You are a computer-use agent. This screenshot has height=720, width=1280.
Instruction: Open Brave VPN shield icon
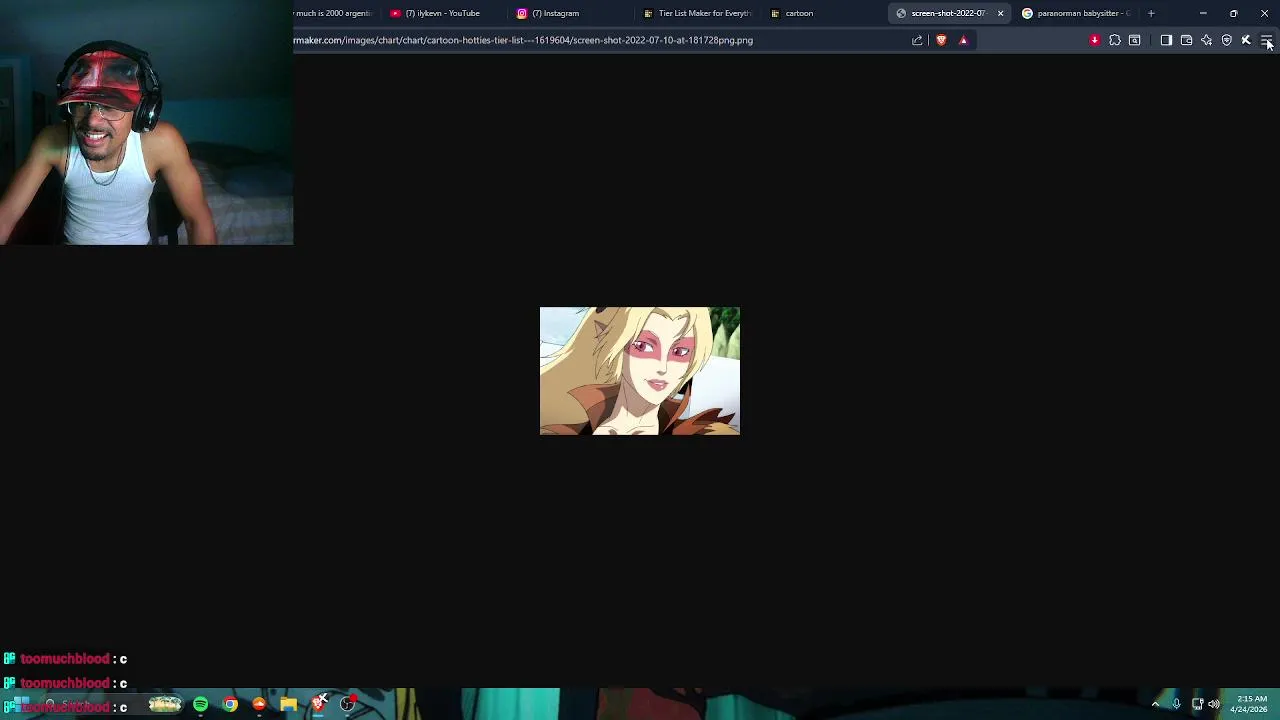pyautogui.click(x=1226, y=40)
